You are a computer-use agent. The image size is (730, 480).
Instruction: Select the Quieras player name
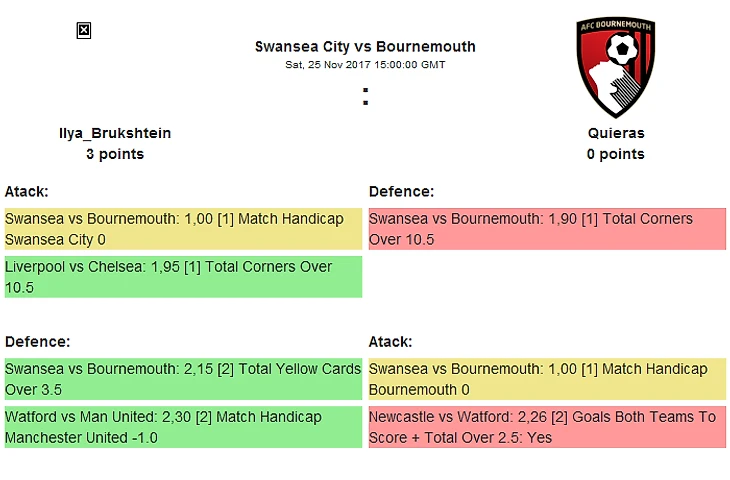[616, 133]
